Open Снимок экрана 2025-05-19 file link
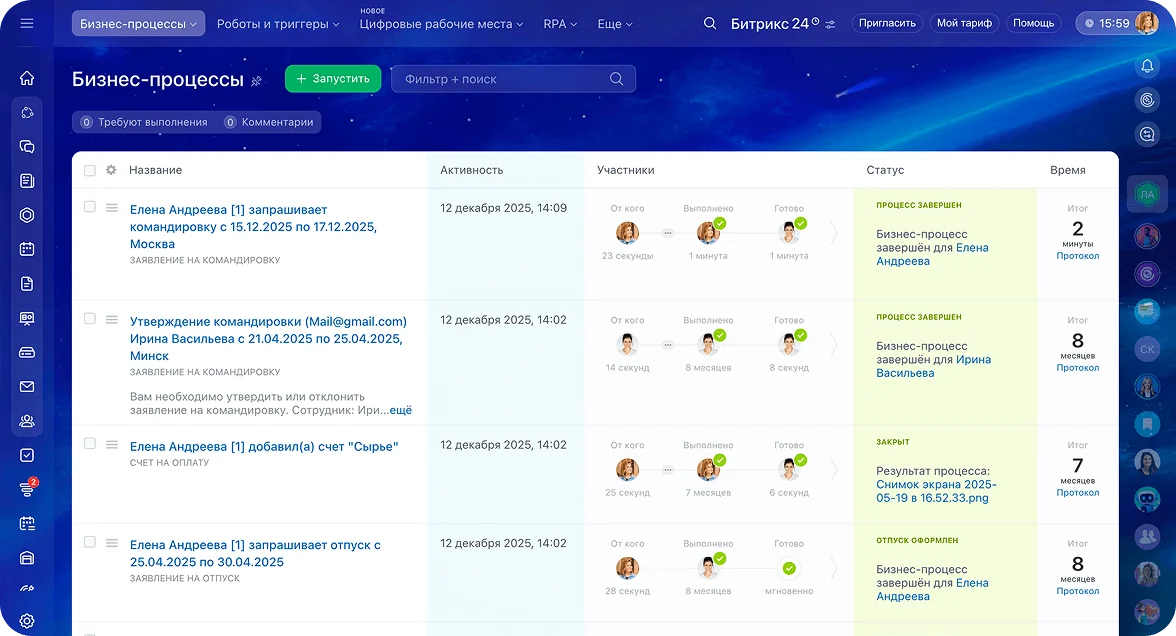 [935, 491]
